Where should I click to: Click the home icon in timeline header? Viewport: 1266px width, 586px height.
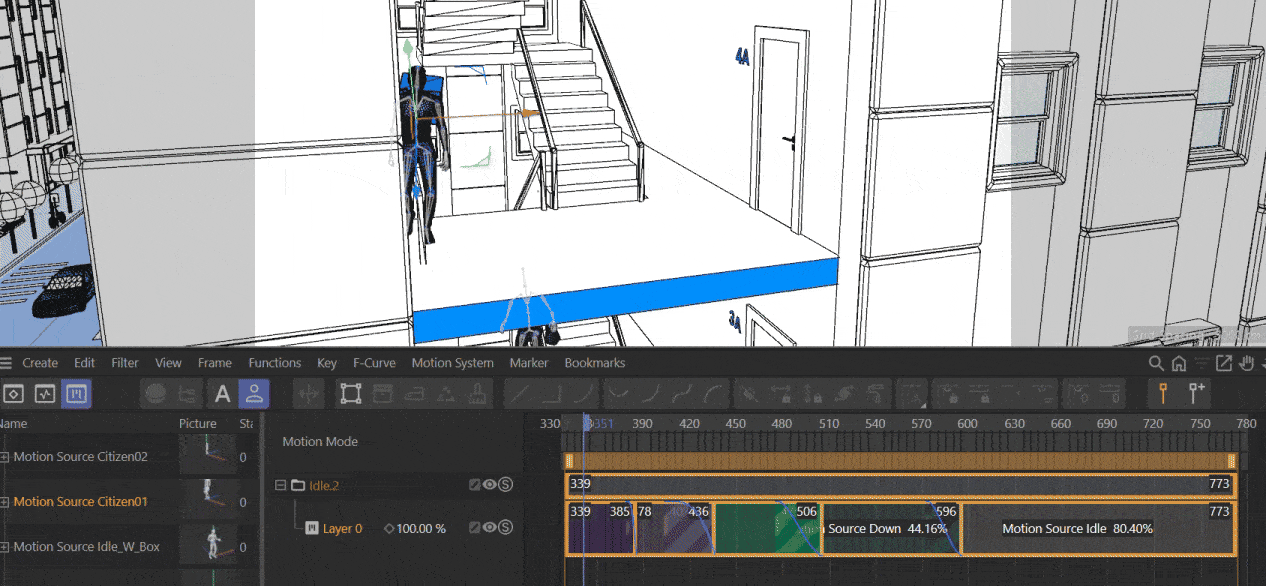1179,363
